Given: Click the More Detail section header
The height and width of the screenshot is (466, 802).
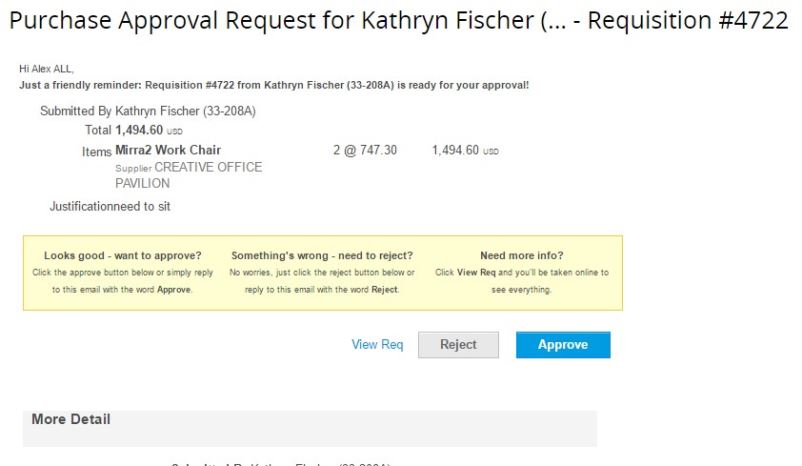Looking at the screenshot, I should click(71, 419).
